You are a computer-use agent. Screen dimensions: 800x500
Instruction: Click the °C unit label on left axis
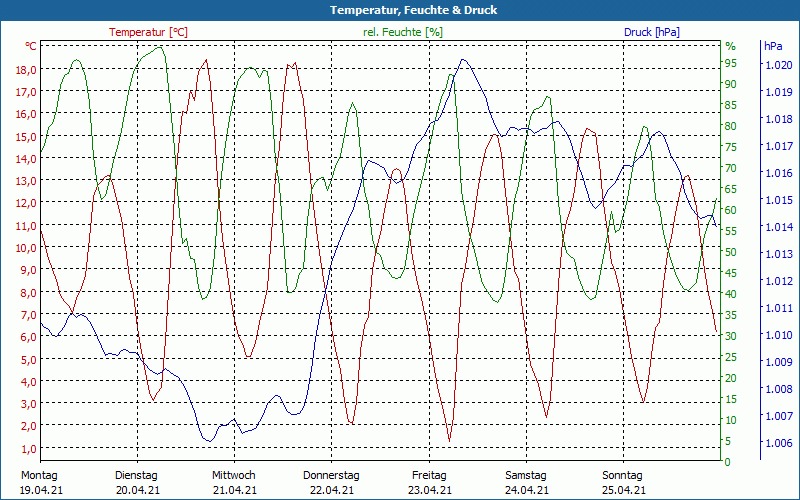point(31,46)
